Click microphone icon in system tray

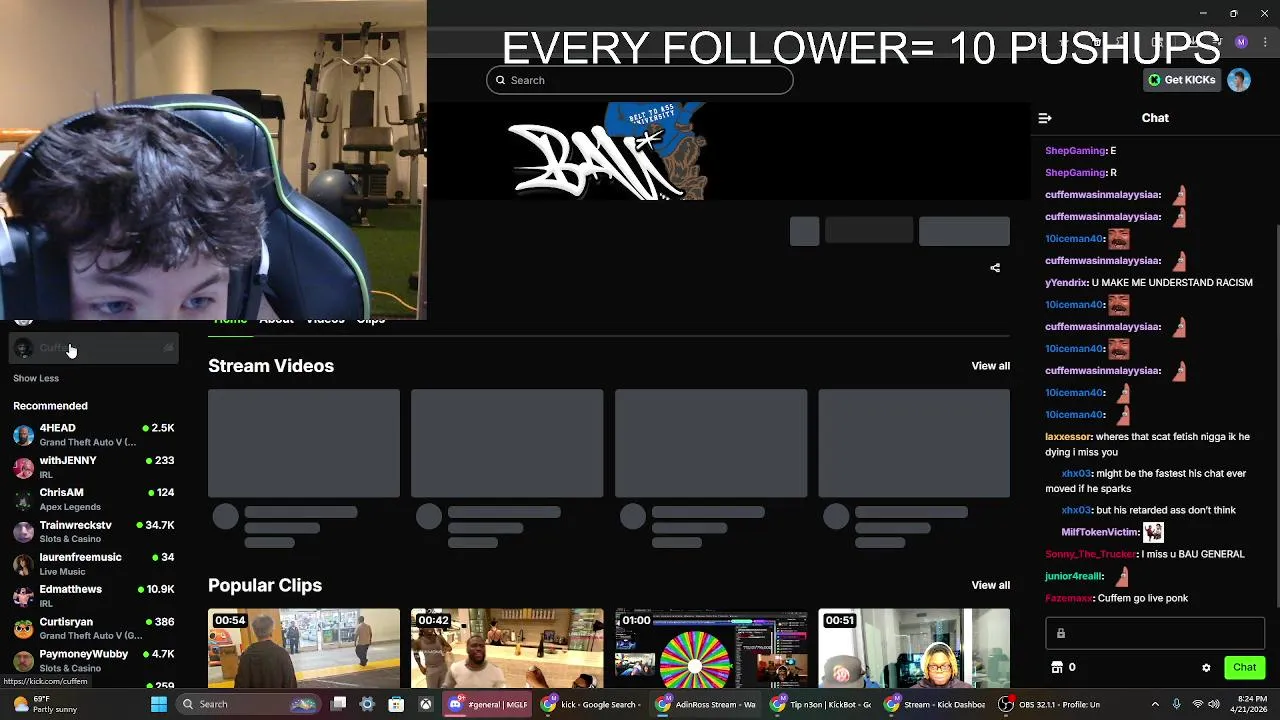(x=1176, y=704)
